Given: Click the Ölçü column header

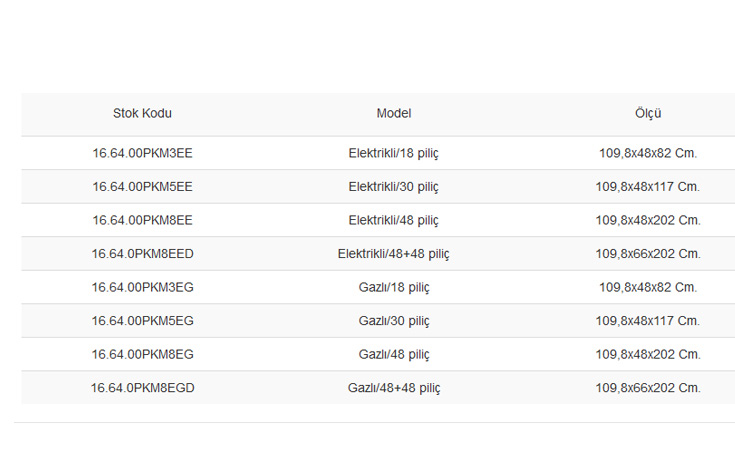Looking at the screenshot, I should tap(648, 113).
